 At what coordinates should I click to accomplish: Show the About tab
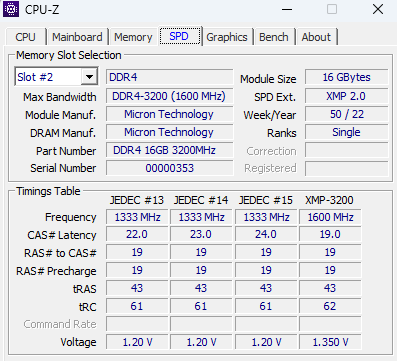click(316, 37)
